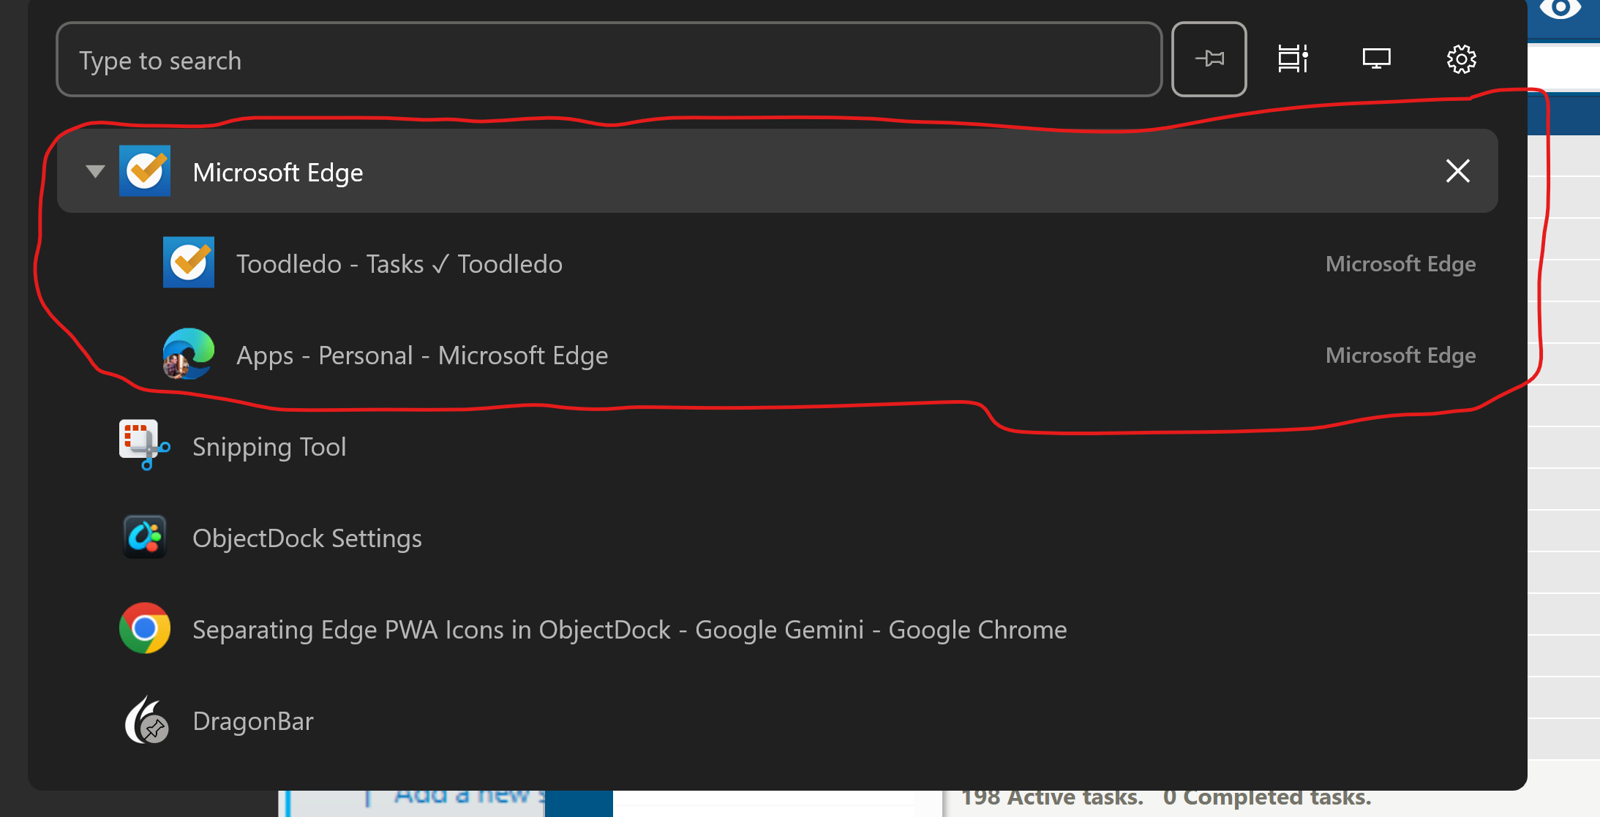Open the settings gear icon
This screenshot has width=1600, height=817.
[x=1461, y=59]
